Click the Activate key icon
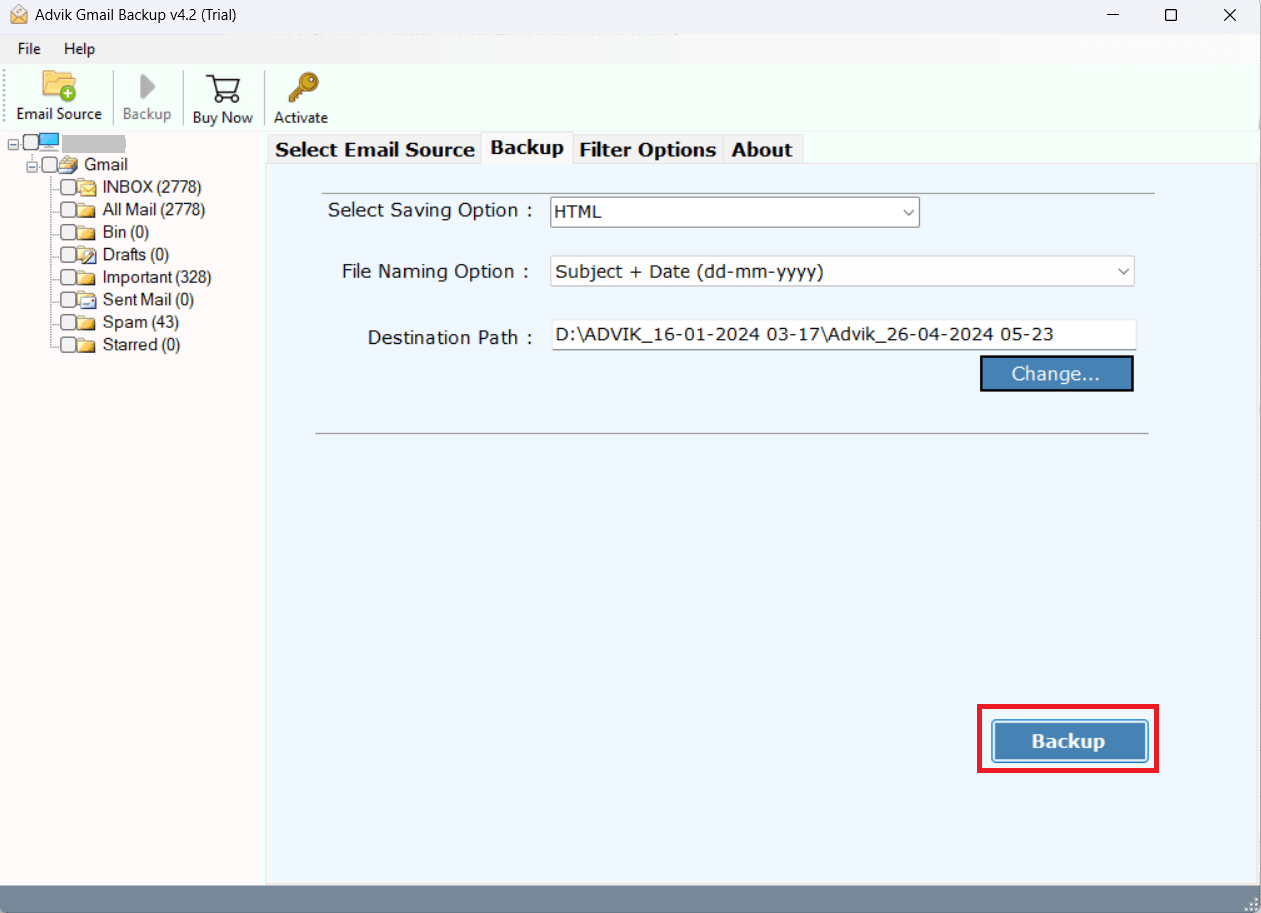 point(301,88)
